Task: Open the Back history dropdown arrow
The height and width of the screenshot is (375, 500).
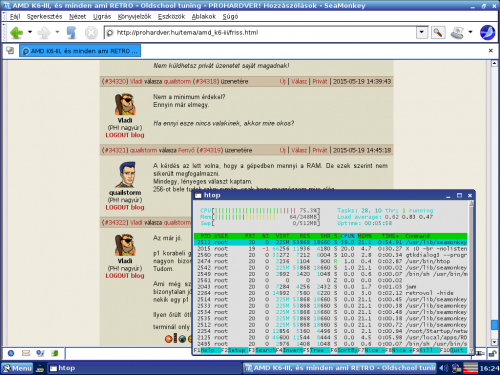Action: [30, 32]
